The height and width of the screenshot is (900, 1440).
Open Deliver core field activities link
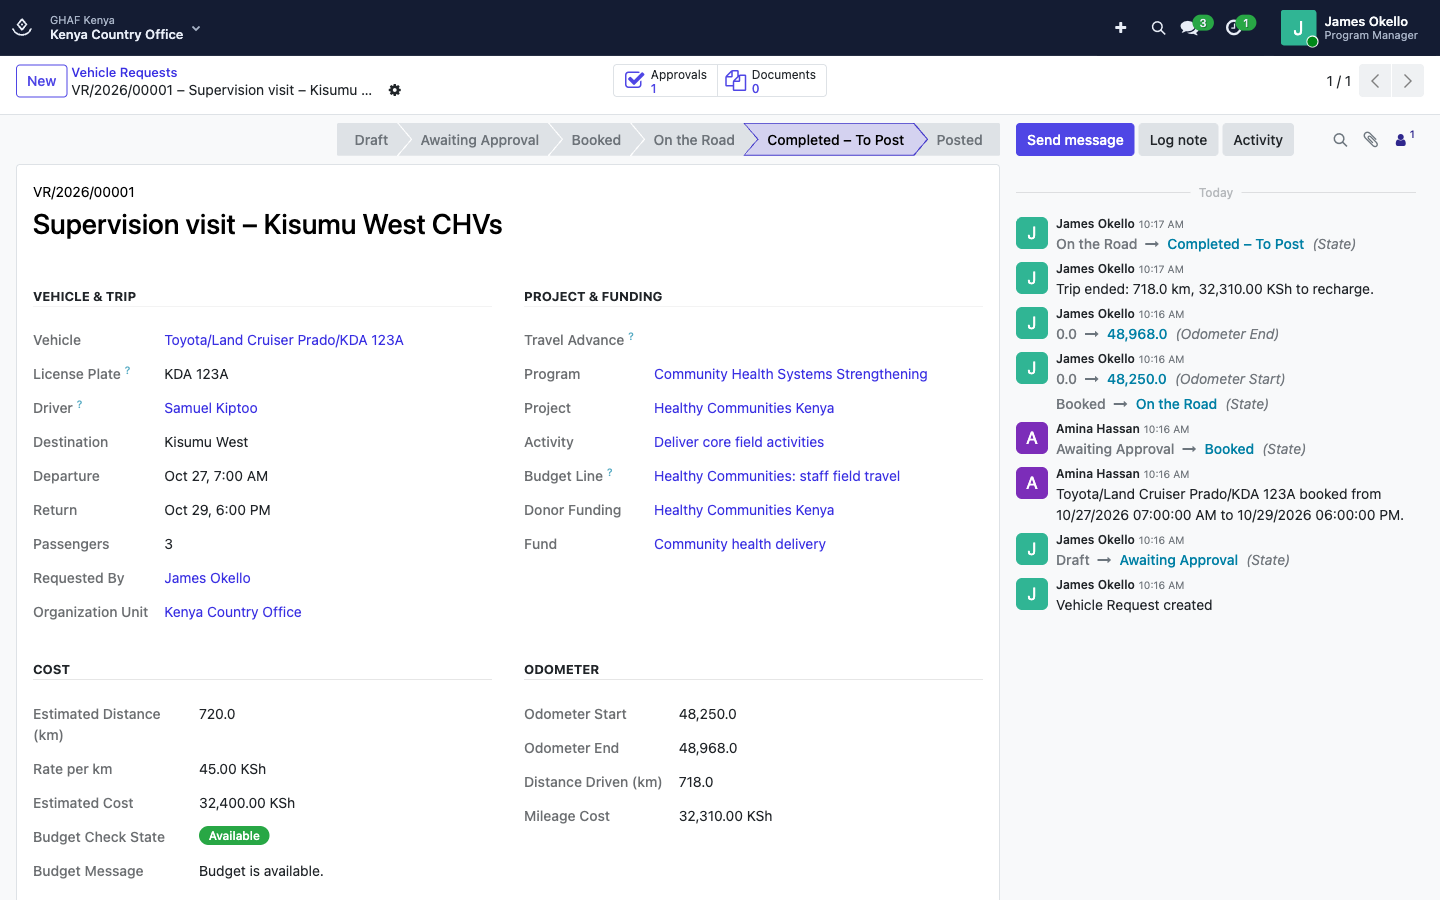[739, 442]
